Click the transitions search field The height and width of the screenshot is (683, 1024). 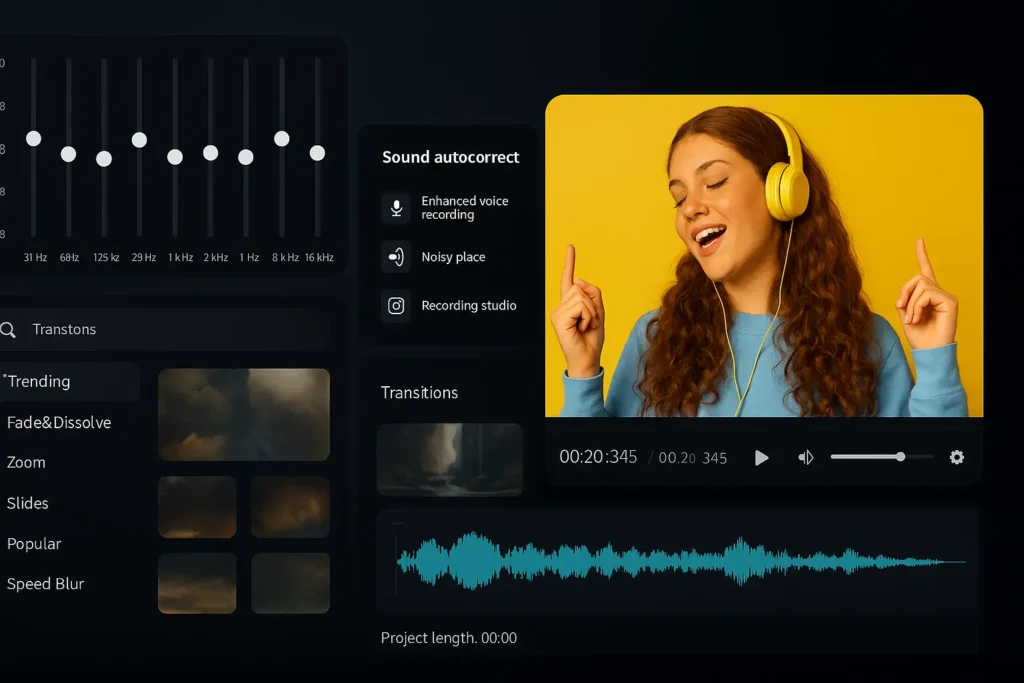(170, 330)
